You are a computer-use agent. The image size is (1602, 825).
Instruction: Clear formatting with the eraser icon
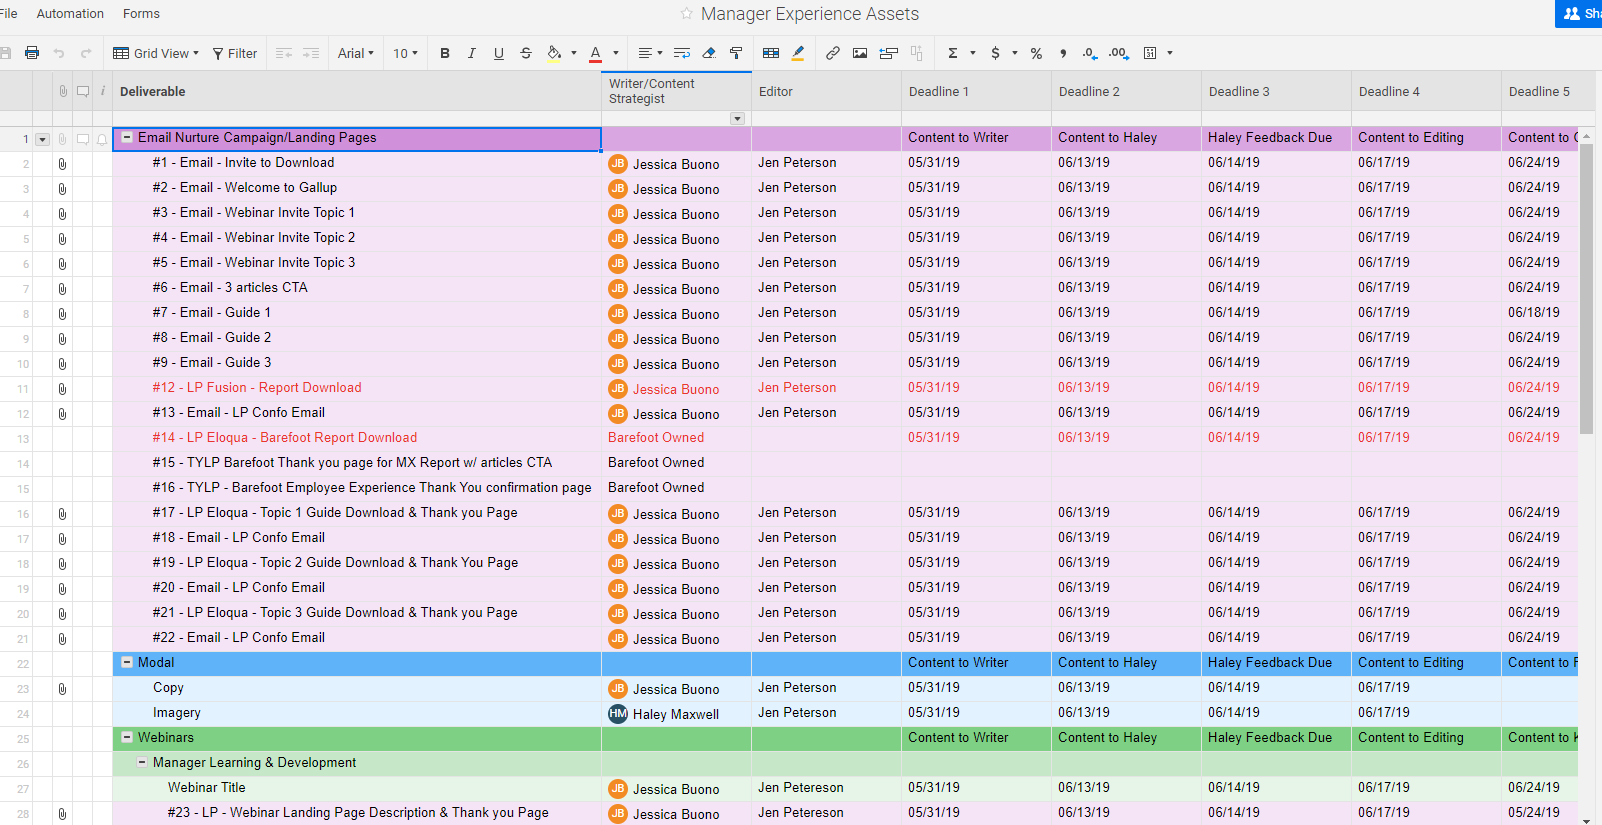(709, 53)
